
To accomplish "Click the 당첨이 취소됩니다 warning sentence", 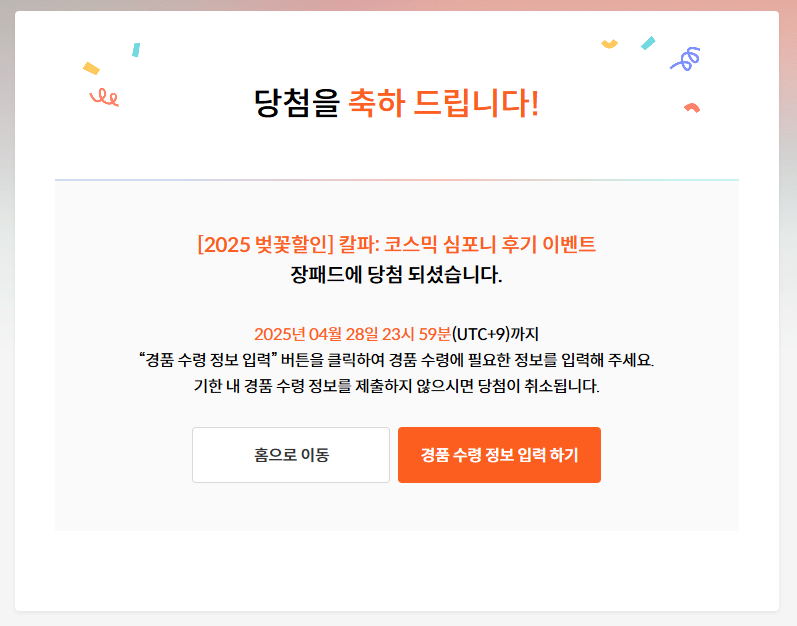I will click(396, 386).
